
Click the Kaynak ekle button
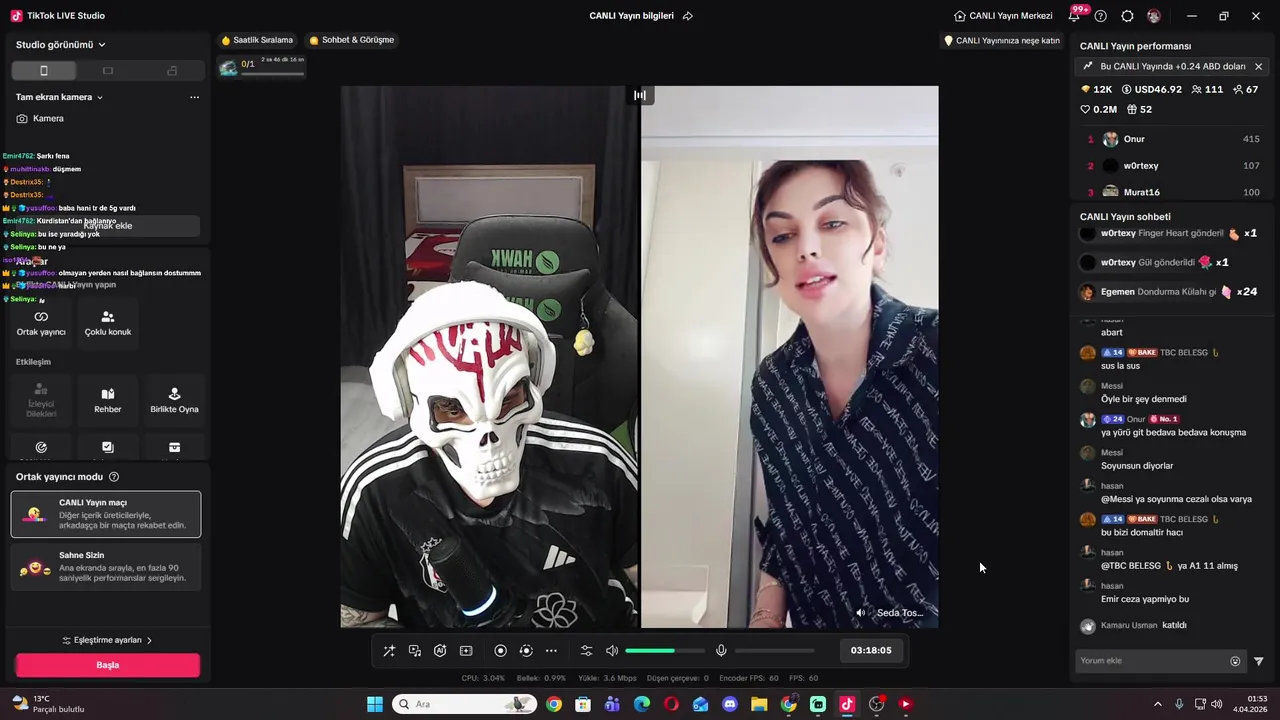(x=108, y=226)
